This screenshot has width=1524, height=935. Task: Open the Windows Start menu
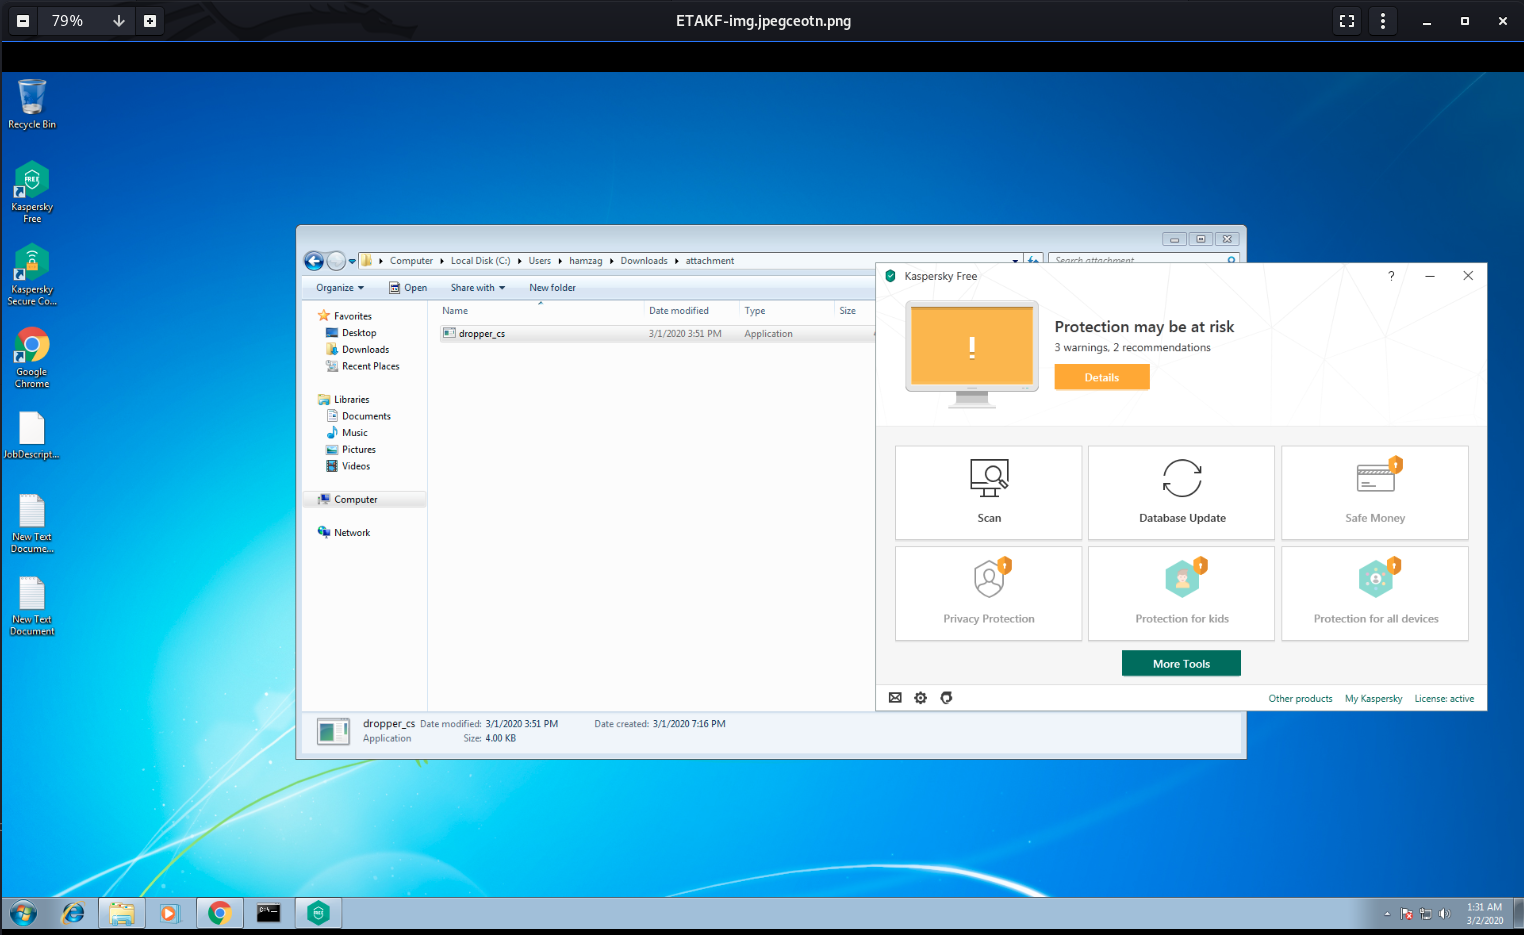coord(23,913)
